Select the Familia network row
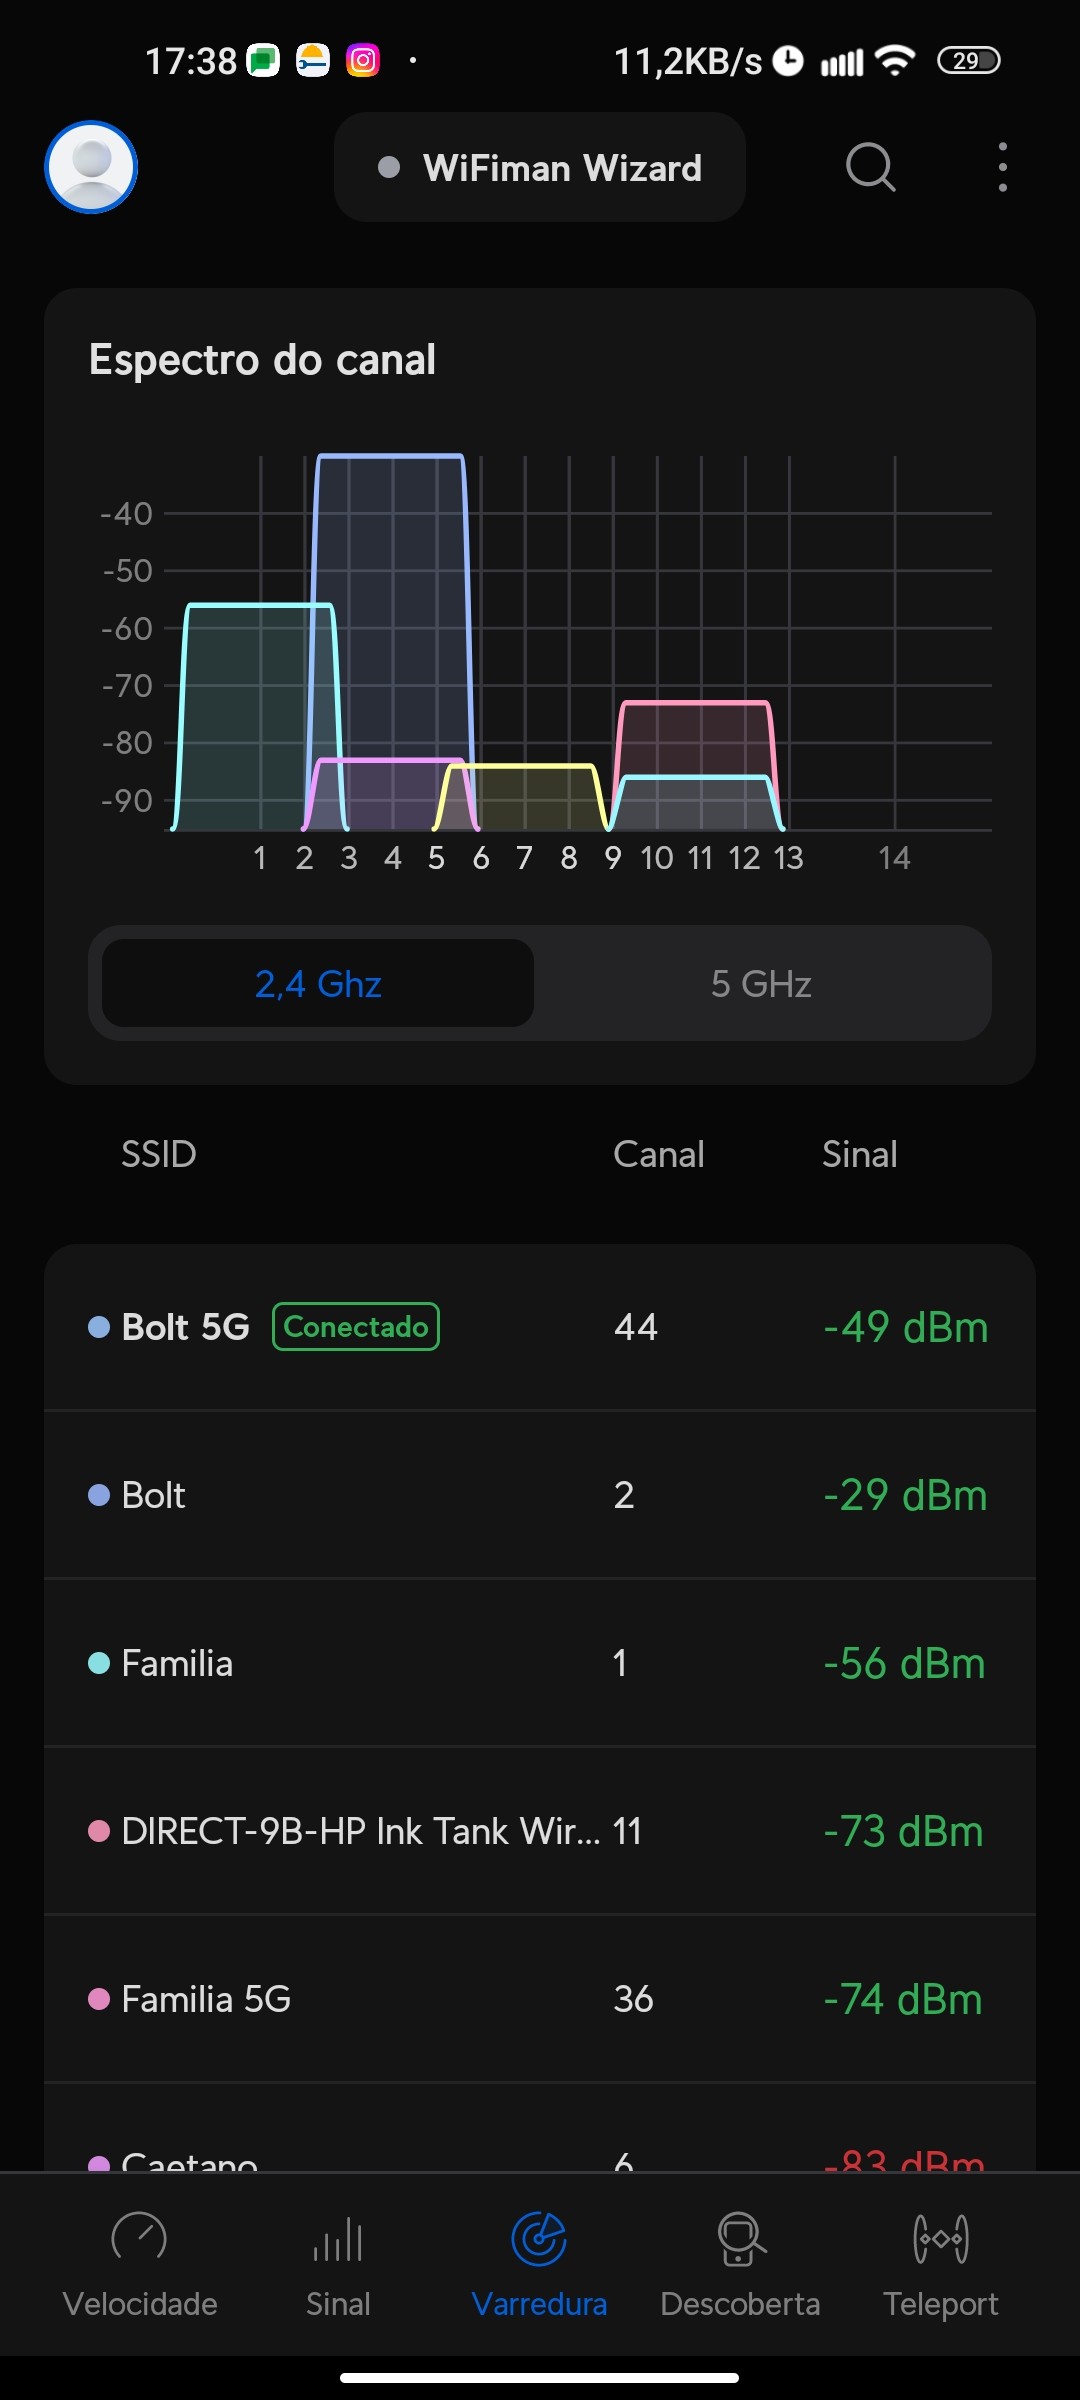The image size is (1080, 2400). 540,1663
